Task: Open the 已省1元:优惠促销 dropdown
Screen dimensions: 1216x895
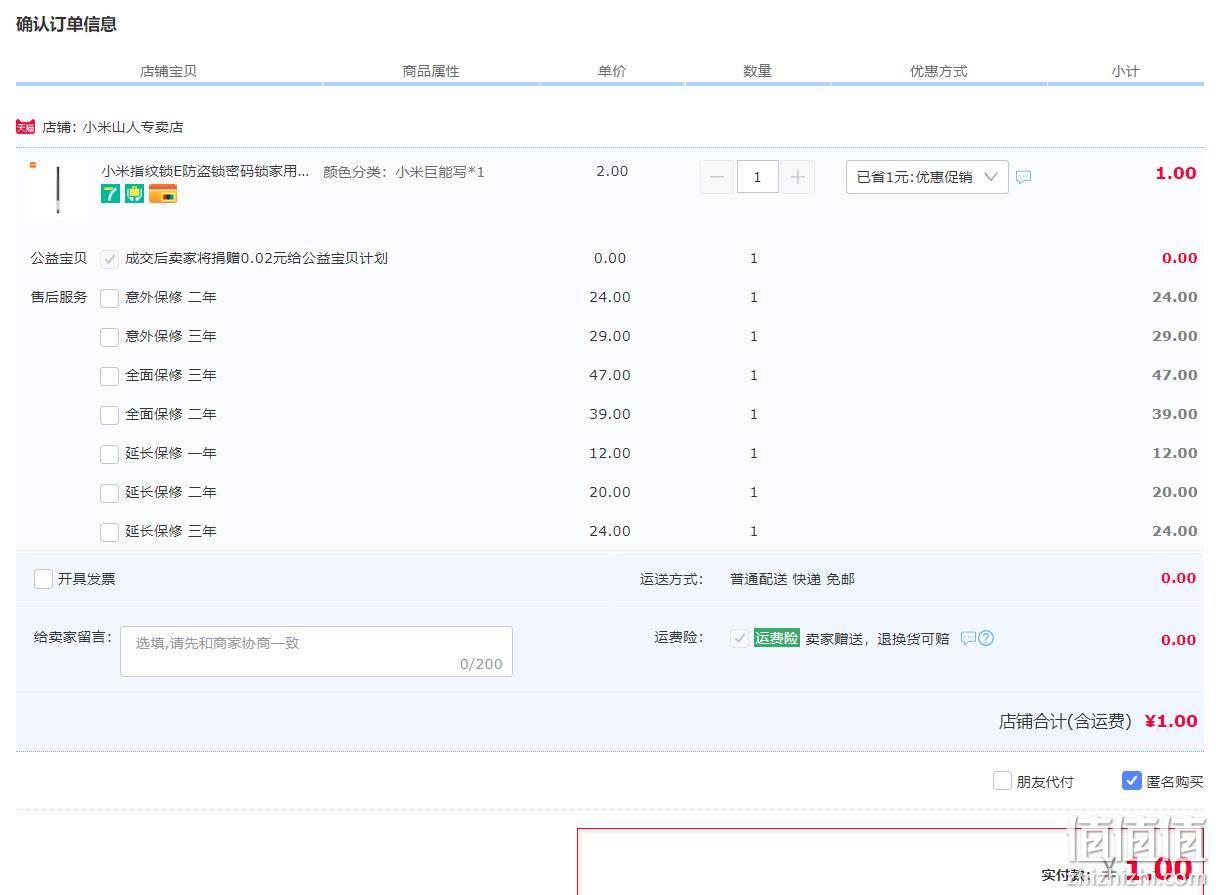Action: click(x=927, y=177)
